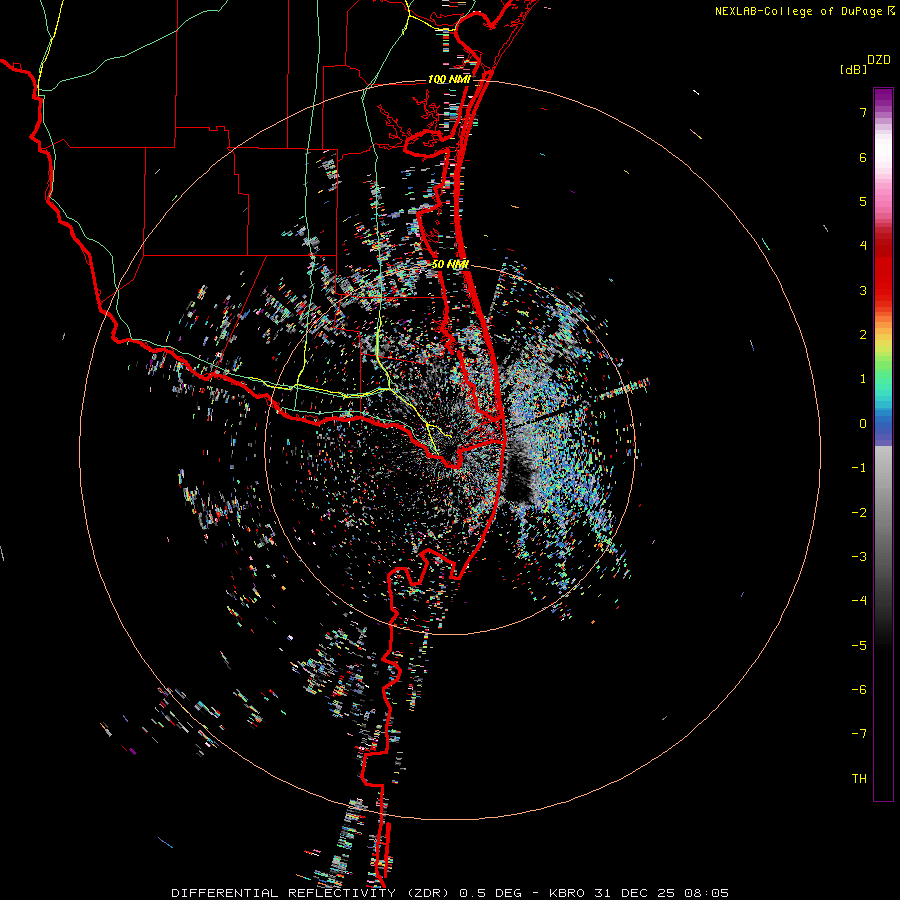Click the -3 value on the color scale
This screenshot has height=900, width=900.
coord(859,557)
